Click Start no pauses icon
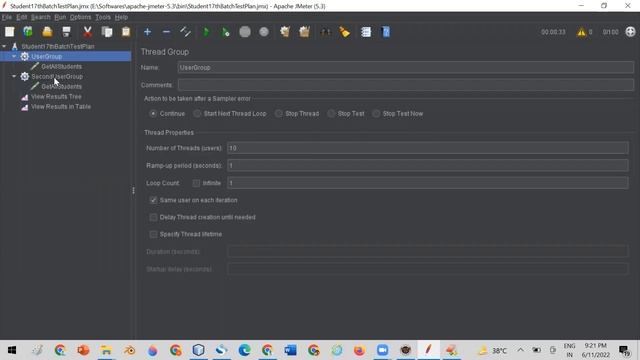Image resolution: width=640 pixels, height=360 pixels. (x=225, y=32)
